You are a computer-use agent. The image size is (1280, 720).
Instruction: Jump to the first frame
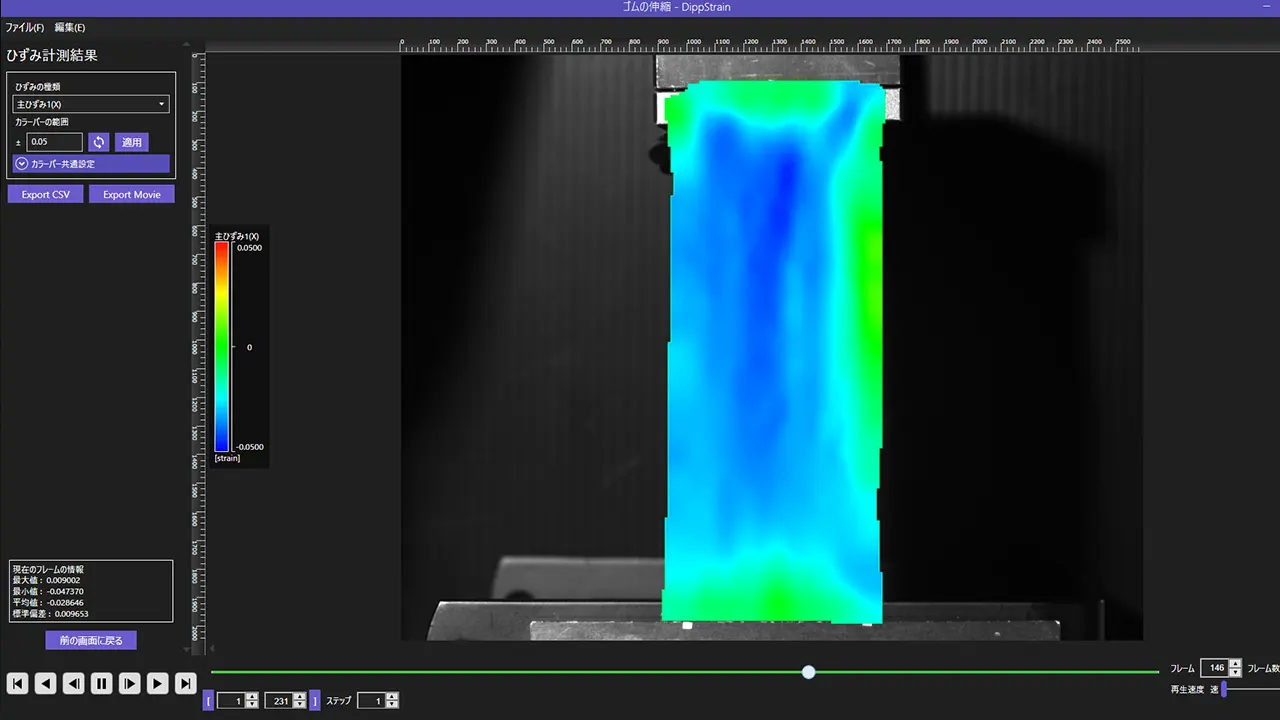point(17,684)
